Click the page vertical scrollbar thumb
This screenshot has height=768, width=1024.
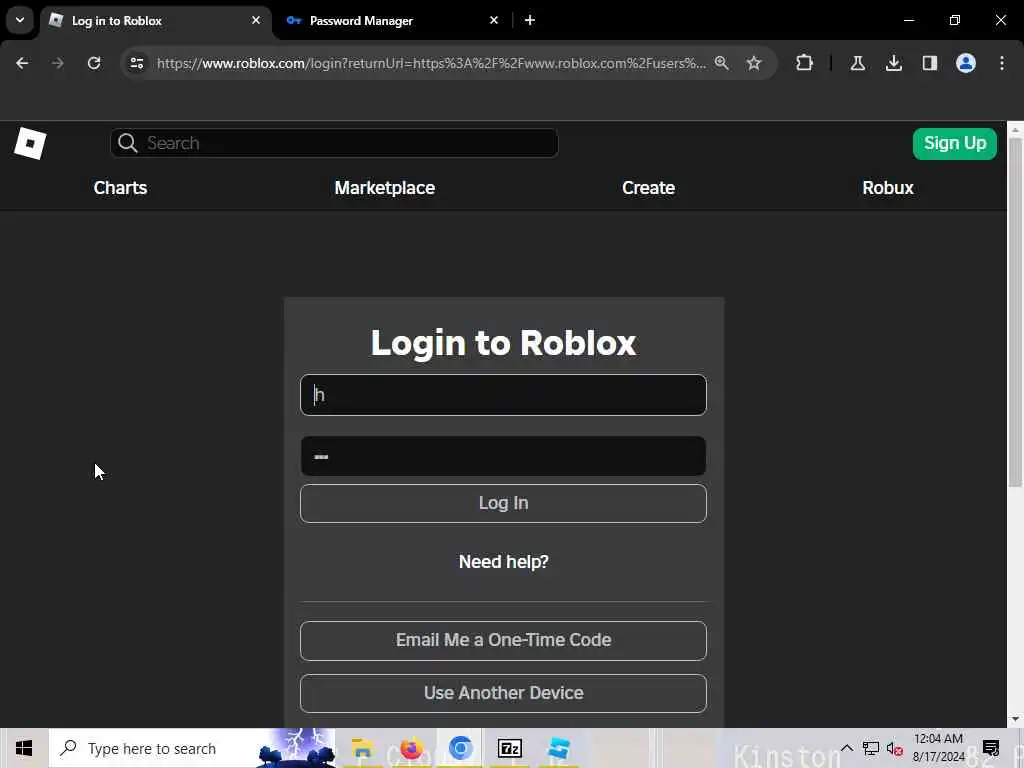click(1015, 312)
